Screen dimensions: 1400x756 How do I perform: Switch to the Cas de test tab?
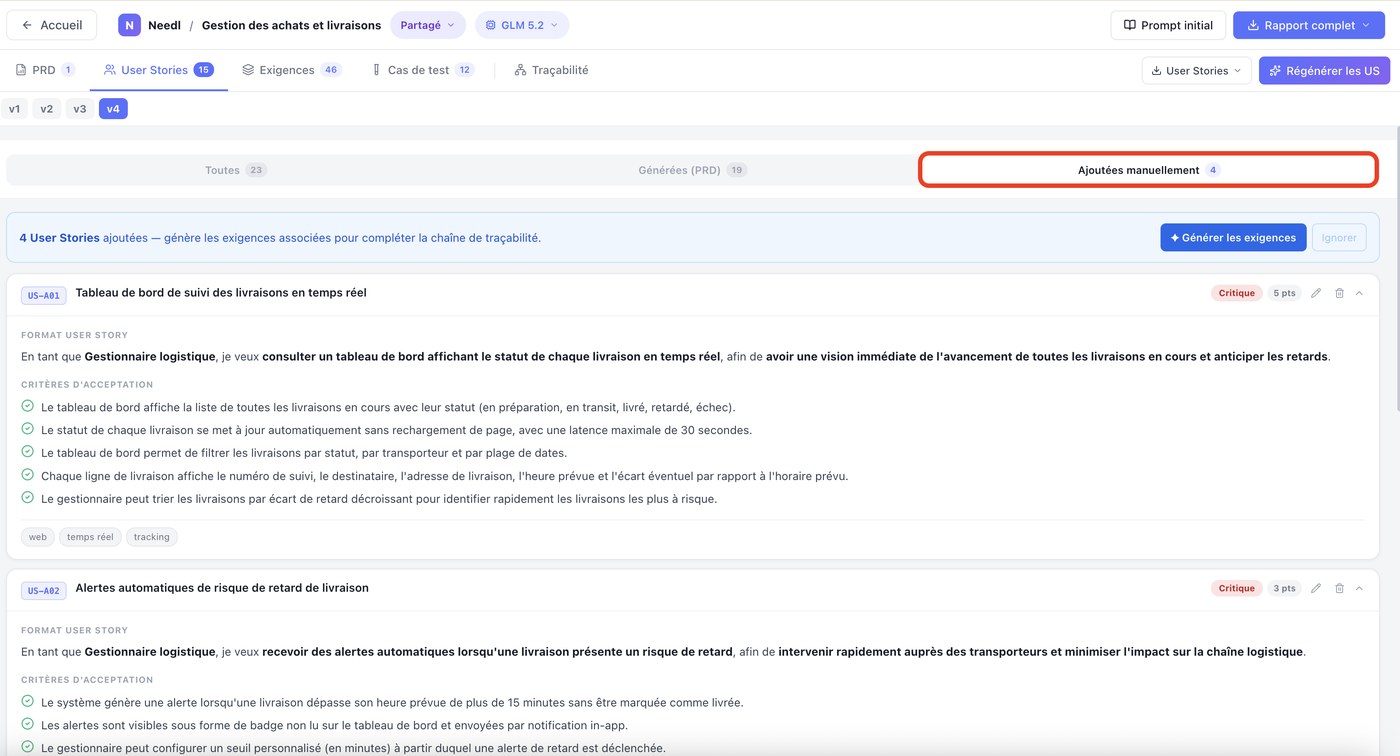(x=422, y=70)
